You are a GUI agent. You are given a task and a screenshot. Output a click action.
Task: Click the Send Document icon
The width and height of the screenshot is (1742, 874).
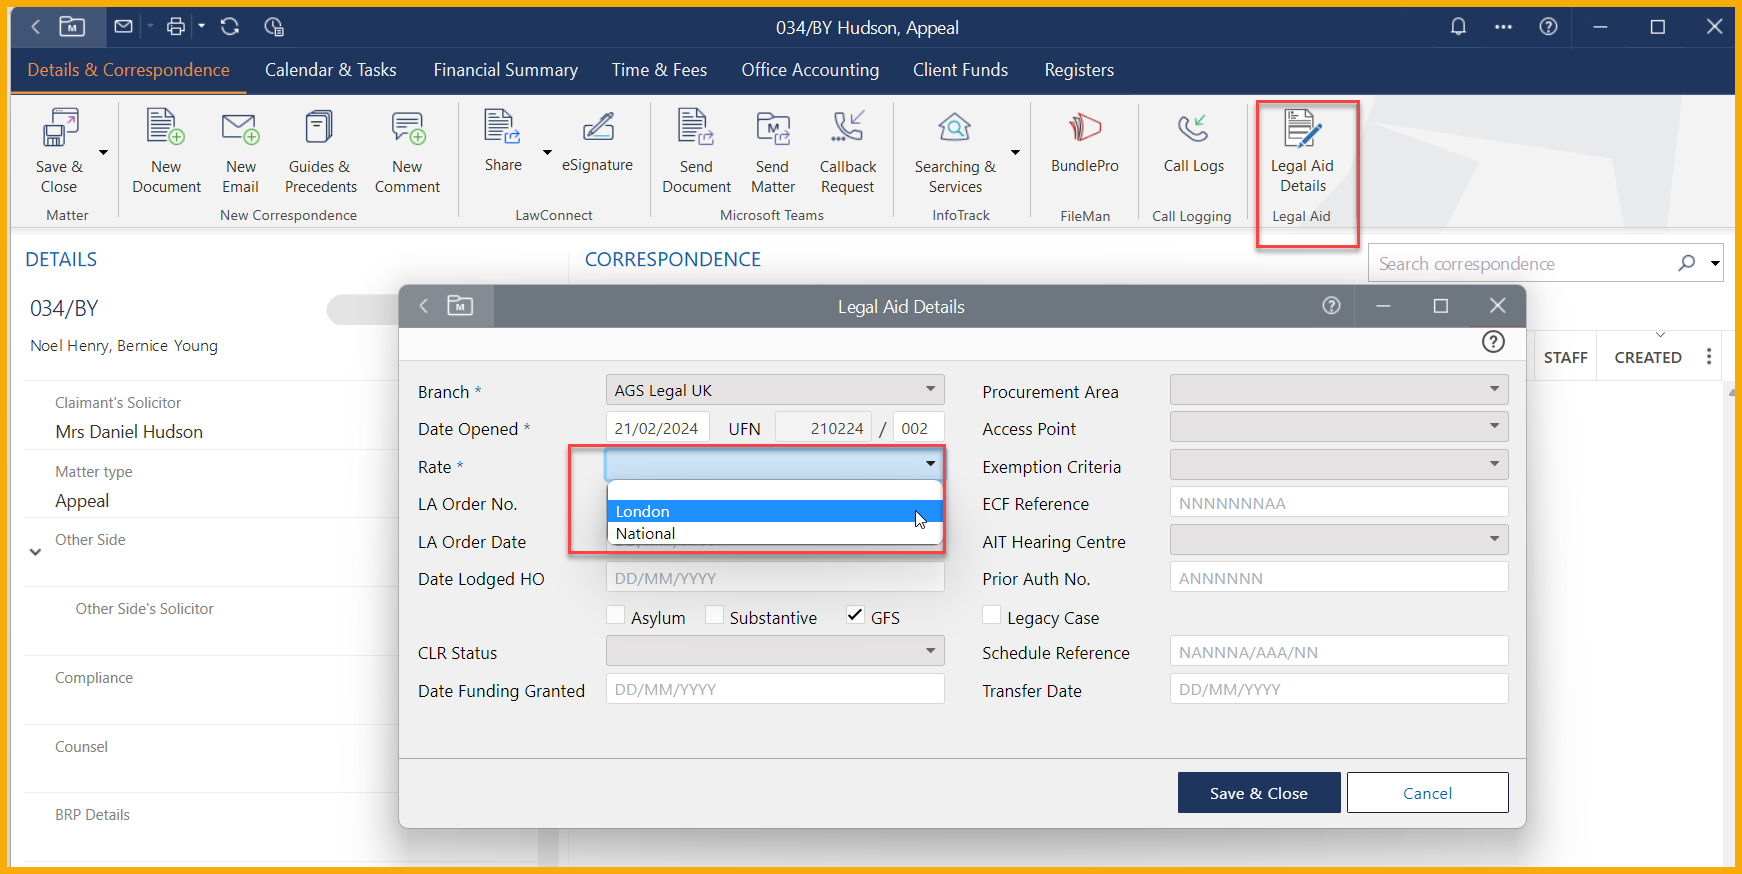point(696,152)
